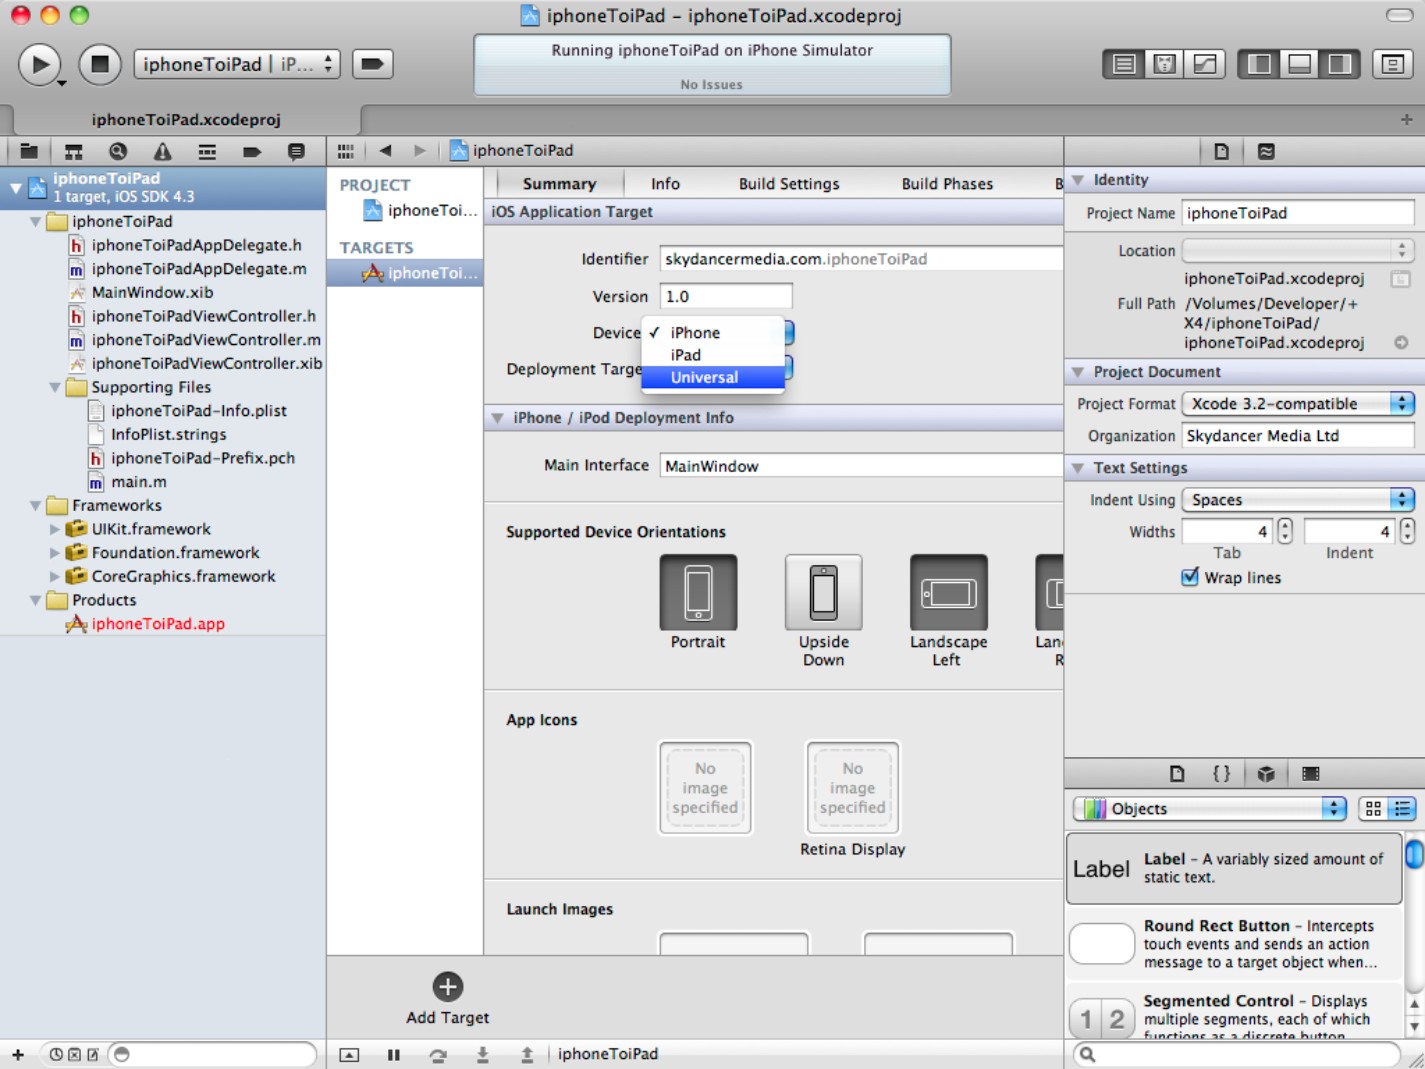Image resolution: width=1425 pixels, height=1069 pixels.
Task: Show the Issue navigator
Action: (x=162, y=152)
